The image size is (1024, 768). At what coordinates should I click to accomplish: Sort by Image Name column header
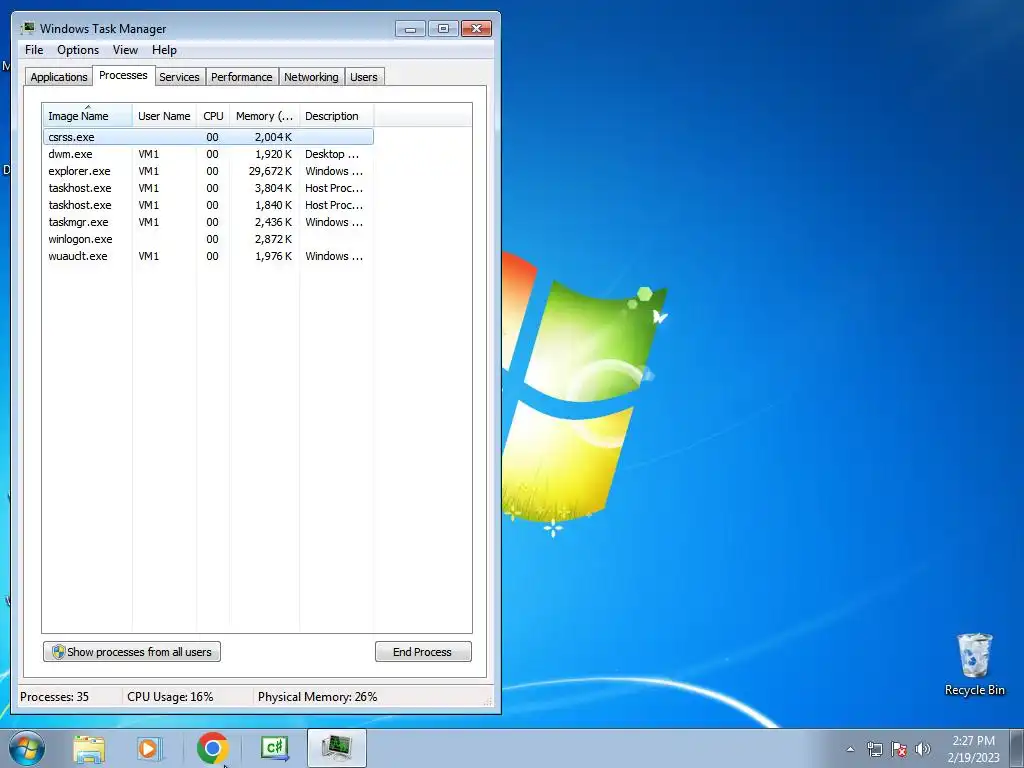(88, 116)
